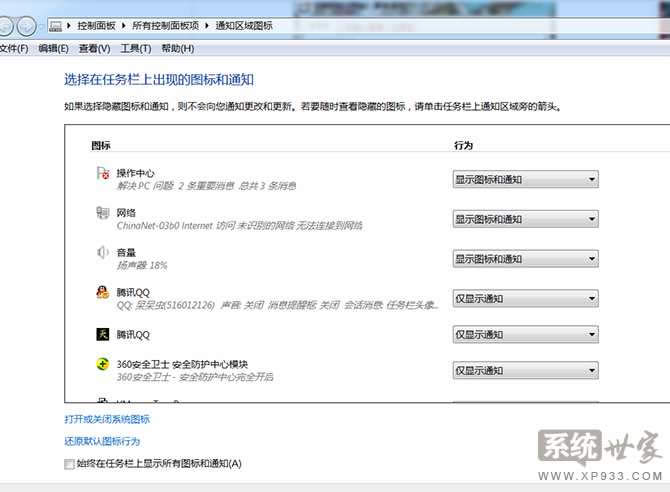The height and width of the screenshot is (492, 670).
Task: Select the 网络 item name
Action: tap(126, 213)
